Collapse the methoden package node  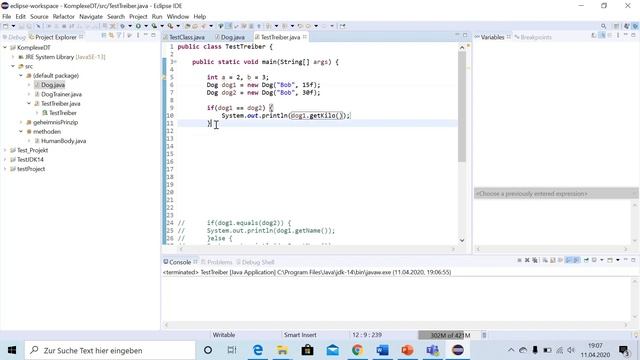click(21, 131)
